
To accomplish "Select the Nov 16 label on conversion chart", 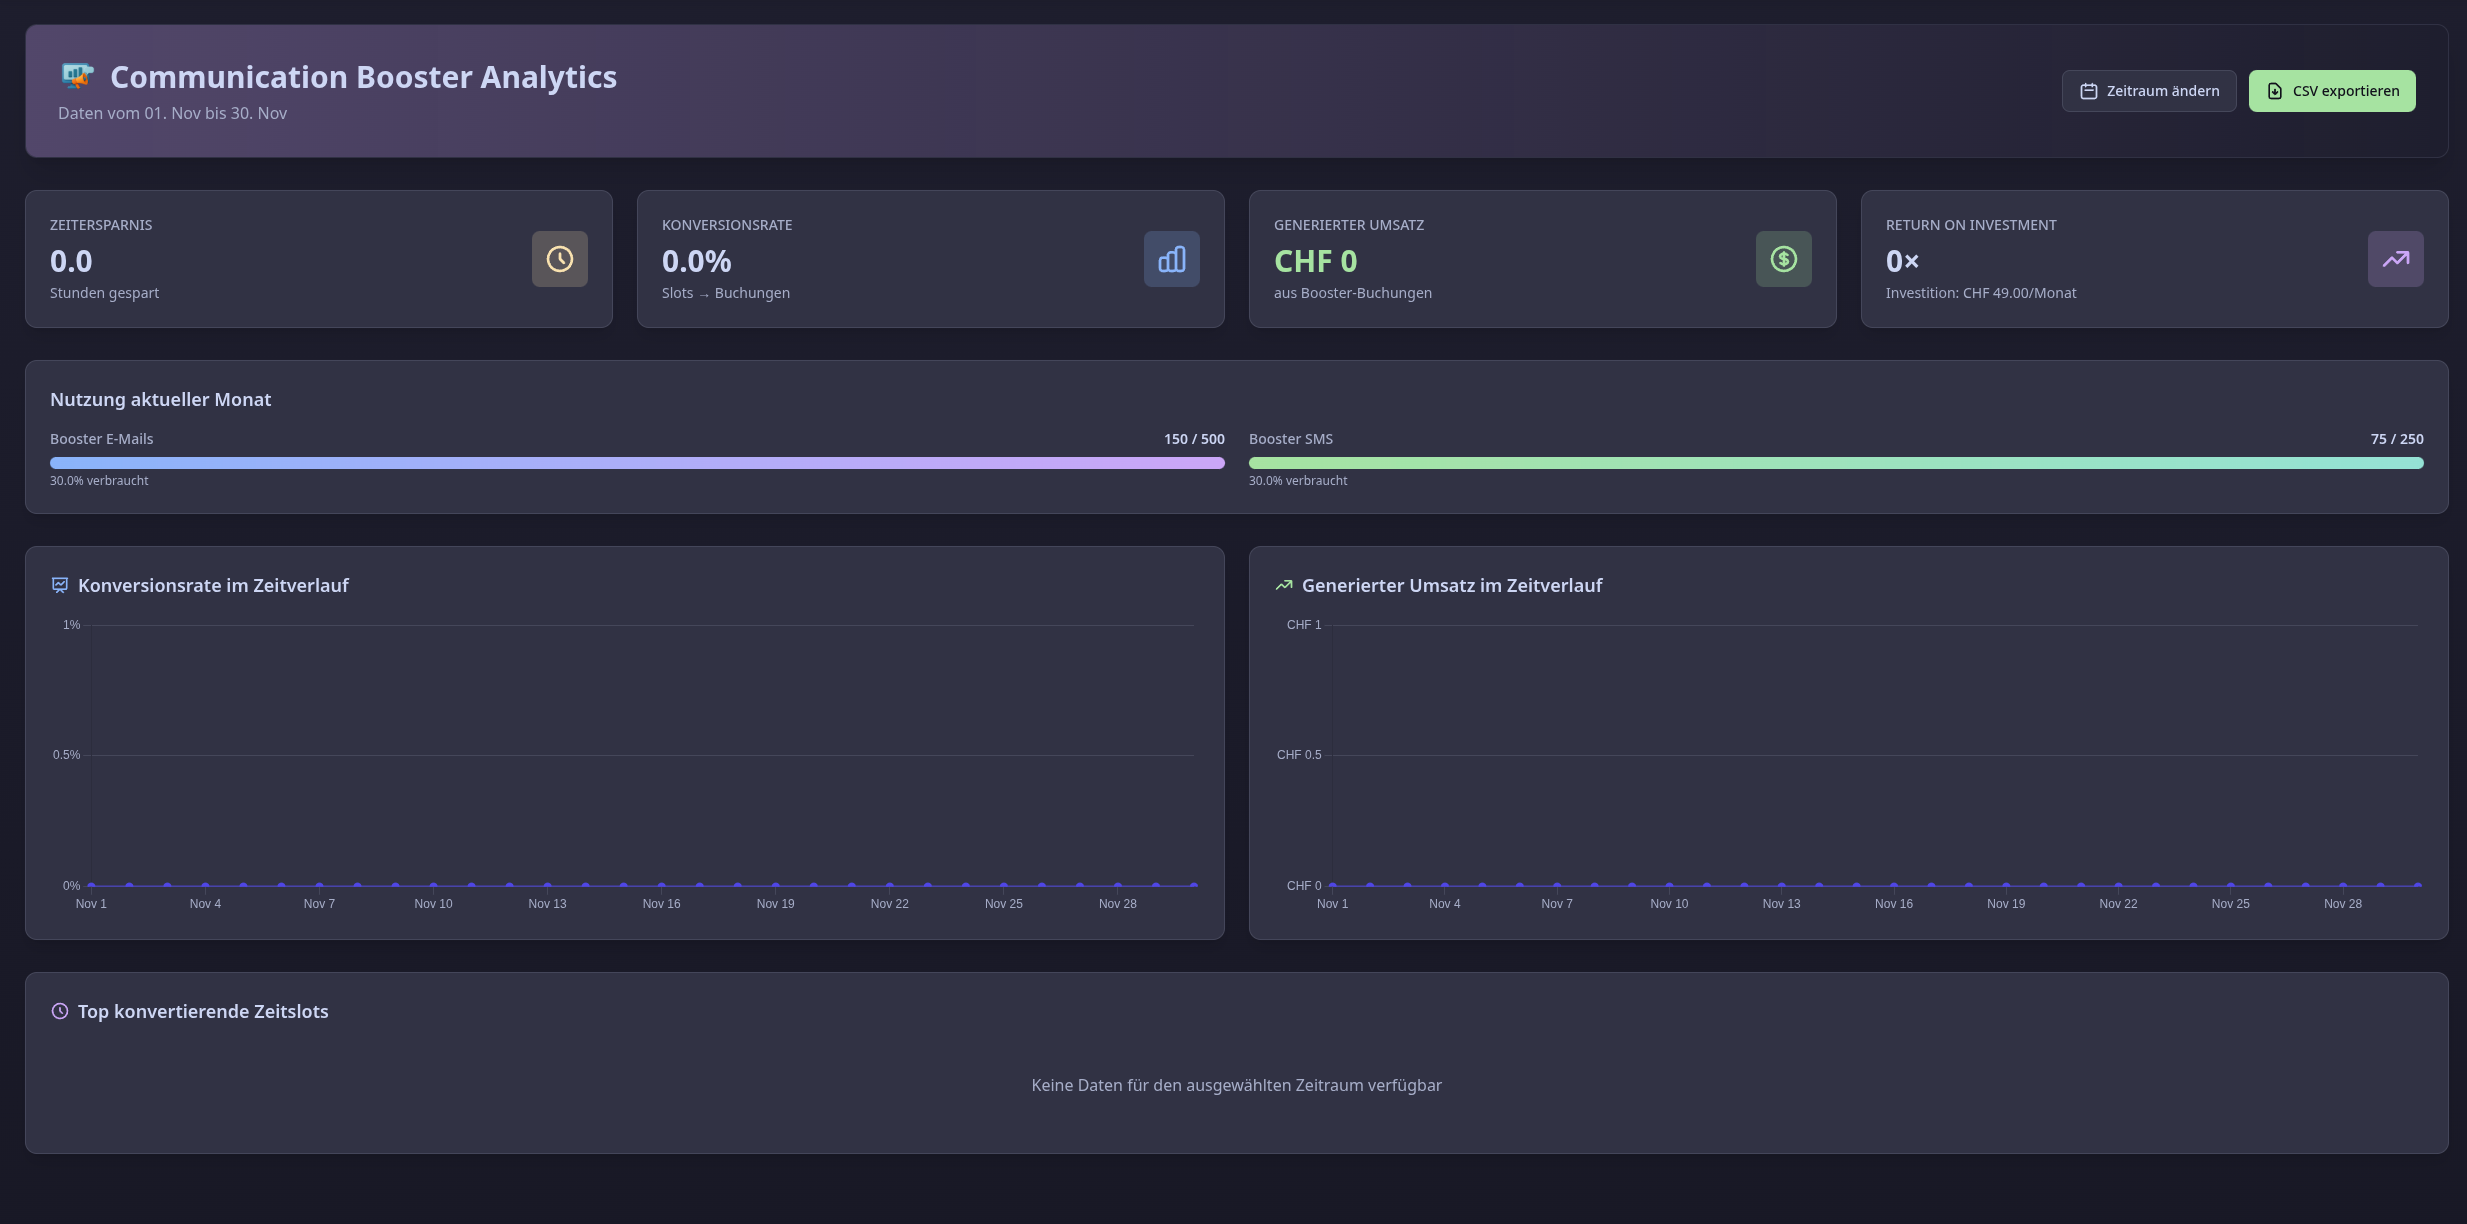I will (x=662, y=903).
